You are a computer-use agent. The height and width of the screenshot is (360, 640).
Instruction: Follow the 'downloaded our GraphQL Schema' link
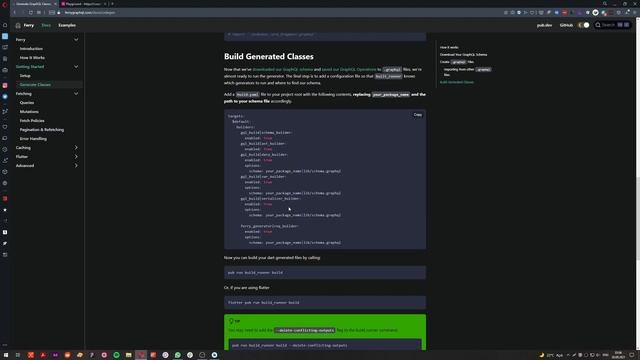coord(282,69)
